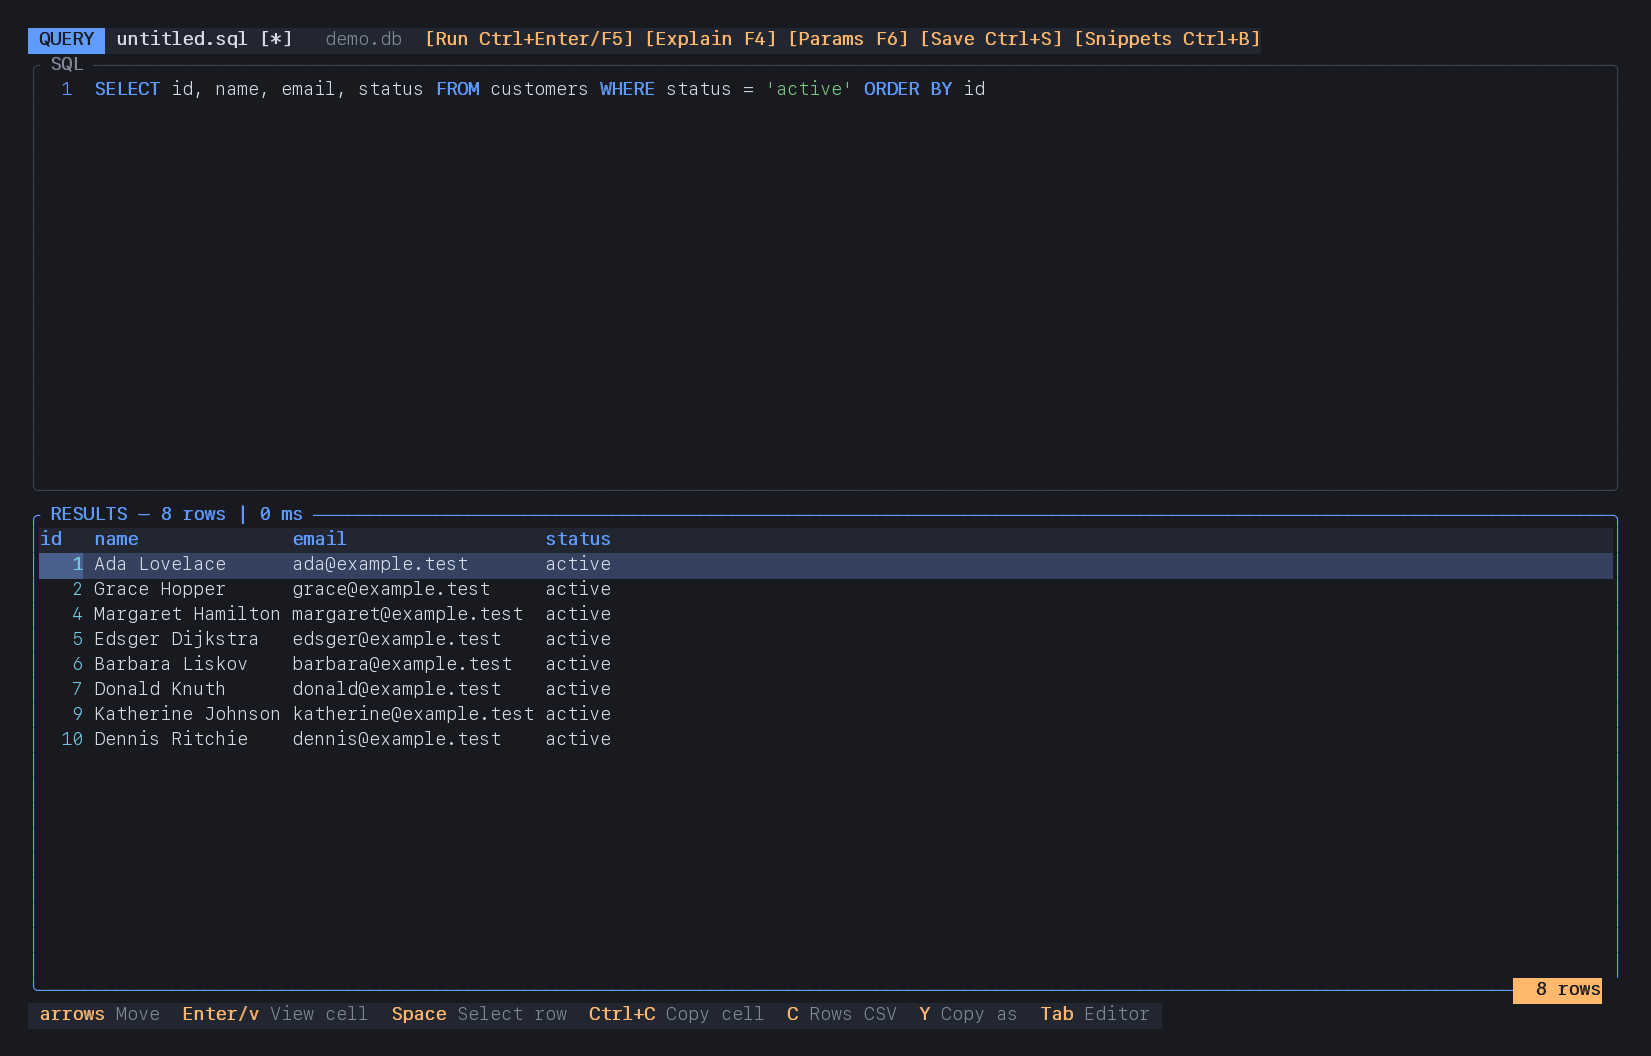Select the Margaret Hamilton cell
This screenshot has width=1651, height=1056.
tap(187, 614)
